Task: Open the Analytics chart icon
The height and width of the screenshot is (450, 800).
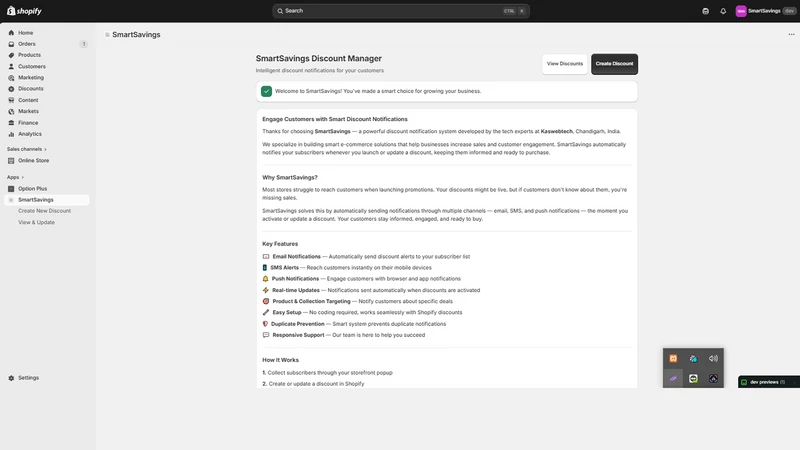Action: tap(11, 134)
